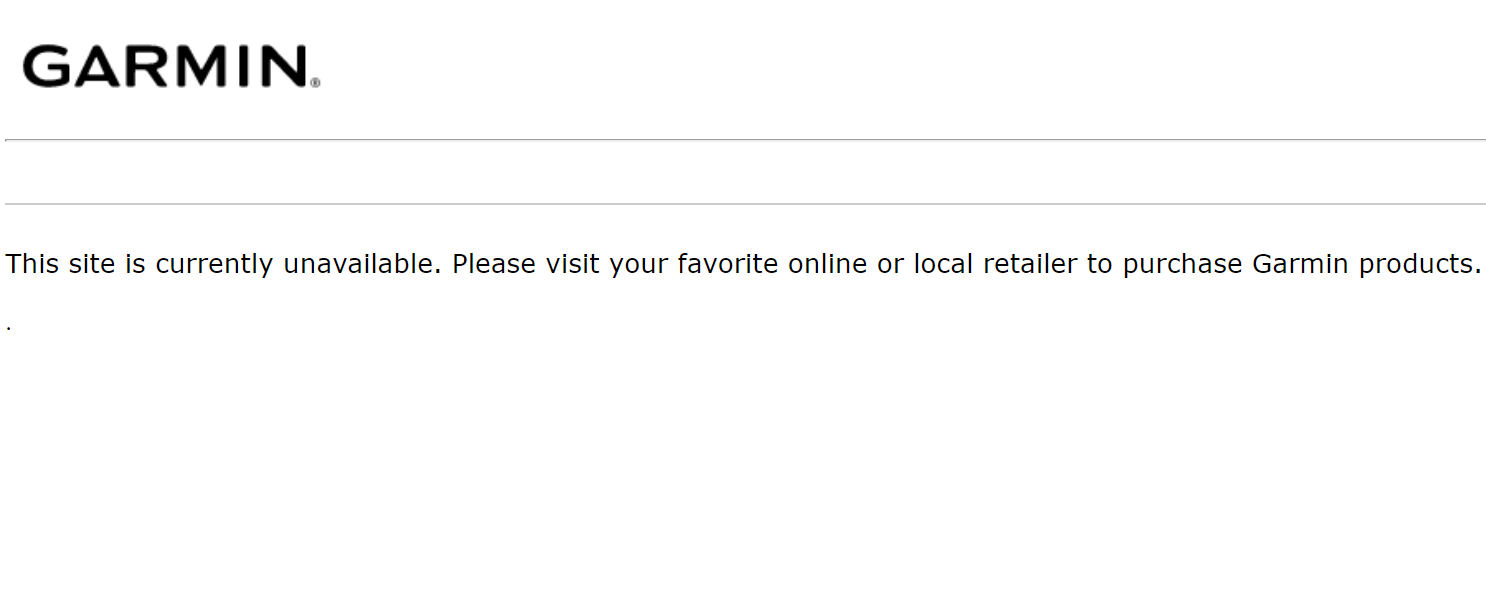Viewport: 1486px width, 600px height.
Task: Click the registered trademark symbol beside the logo
Action: point(316,84)
